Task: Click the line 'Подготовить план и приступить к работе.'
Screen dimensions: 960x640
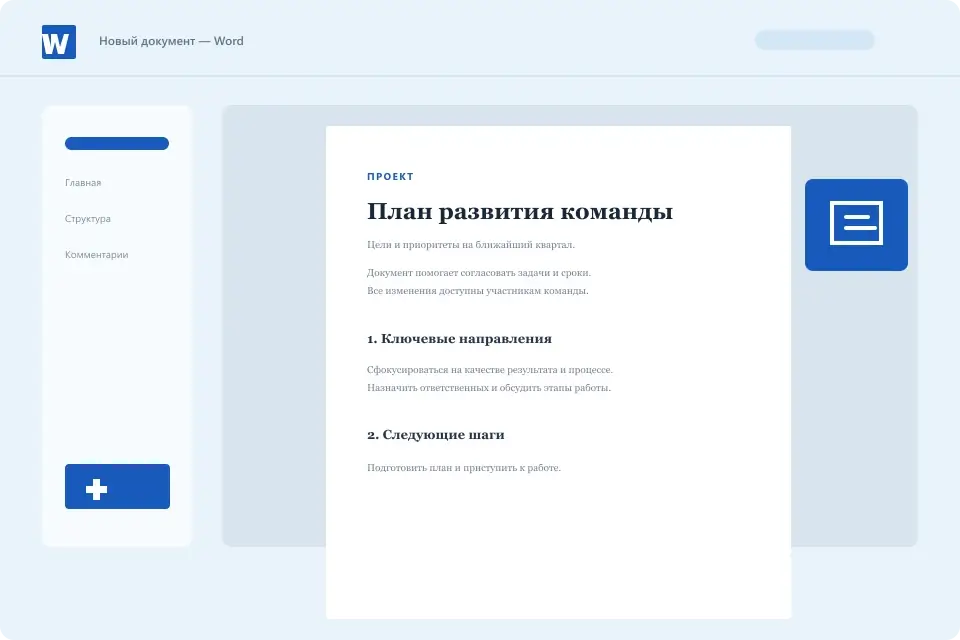Action: pyautogui.click(x=463, y=467)
